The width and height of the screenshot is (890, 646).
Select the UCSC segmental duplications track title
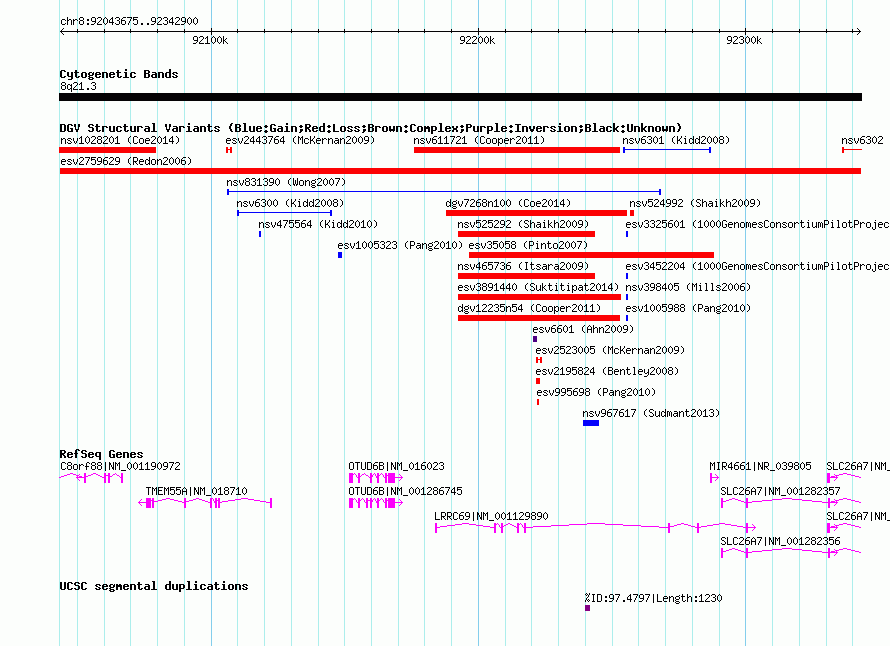click(x=154, y=586)
